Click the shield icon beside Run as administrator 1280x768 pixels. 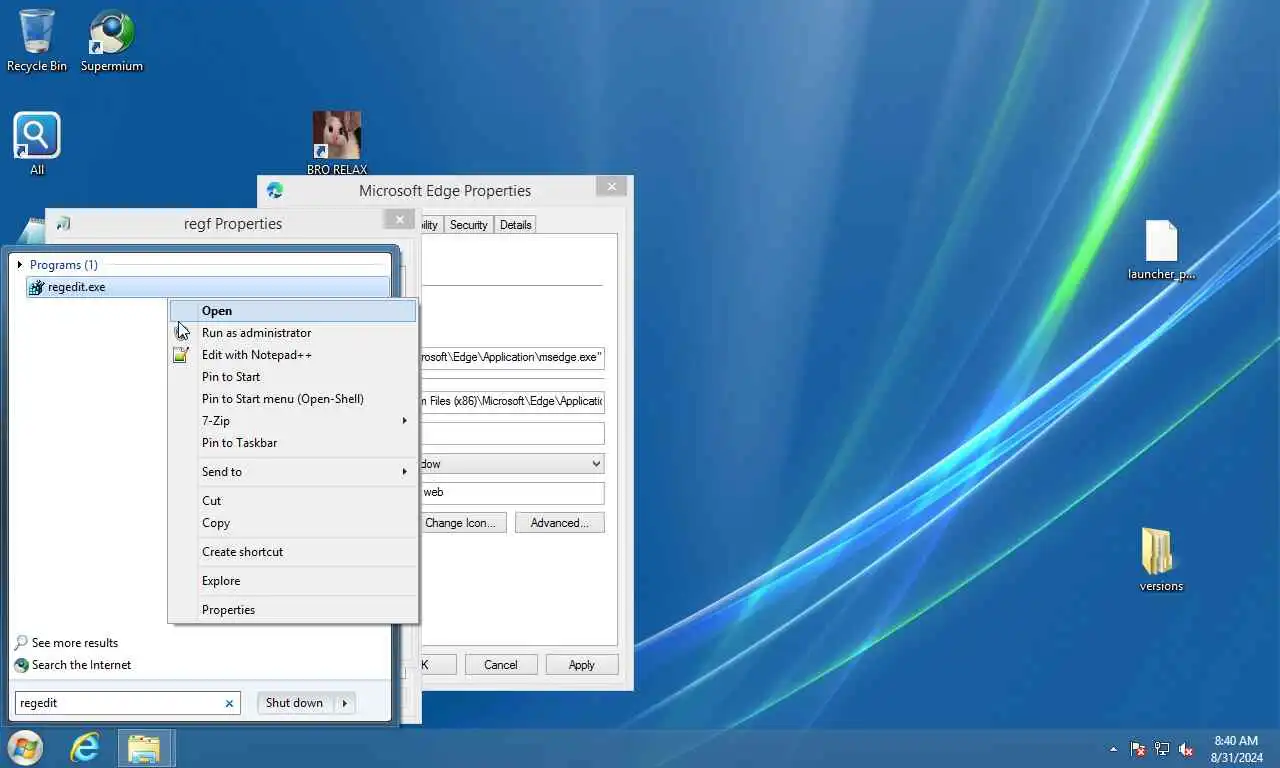pyautogui.click(x=181, y=333)
